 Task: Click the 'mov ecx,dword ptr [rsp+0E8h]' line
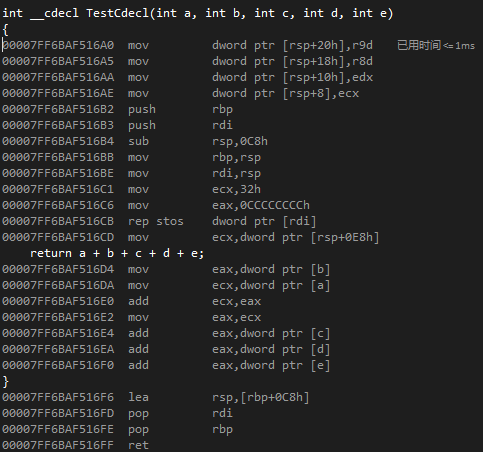point(191,237)
